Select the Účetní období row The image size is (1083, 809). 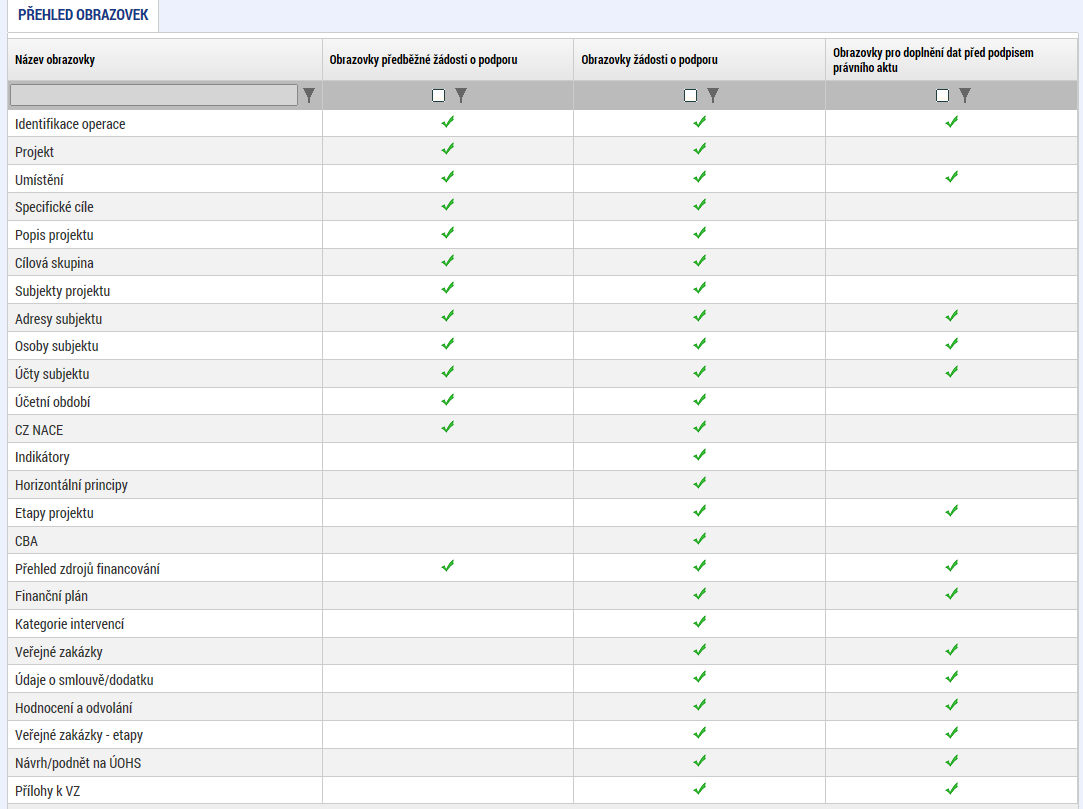[x=543, y=401]
